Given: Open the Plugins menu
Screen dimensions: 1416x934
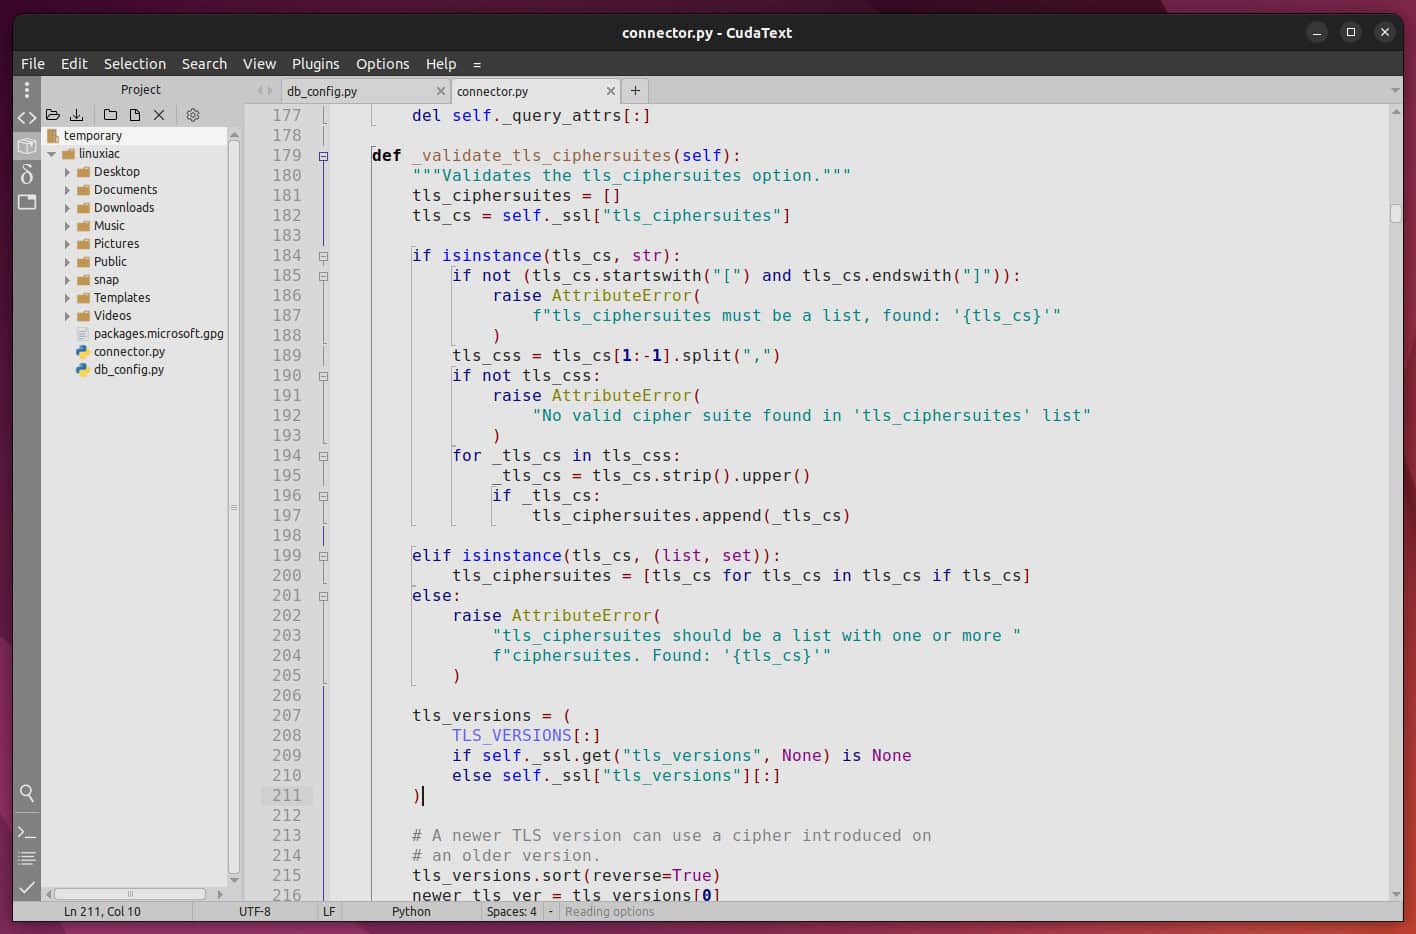Looking at the screenshot, I should point(315,63).
